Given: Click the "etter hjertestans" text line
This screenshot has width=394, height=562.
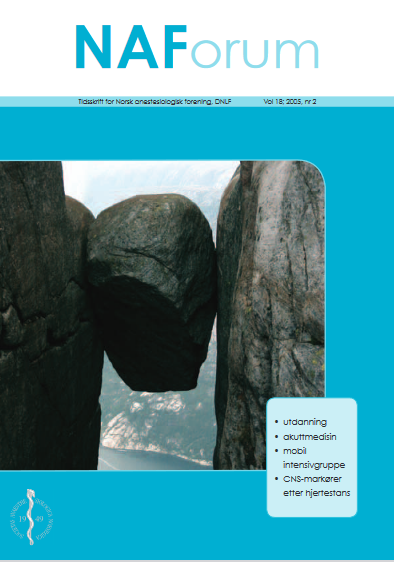Looking at the screenshot, I should coord(316,493).
